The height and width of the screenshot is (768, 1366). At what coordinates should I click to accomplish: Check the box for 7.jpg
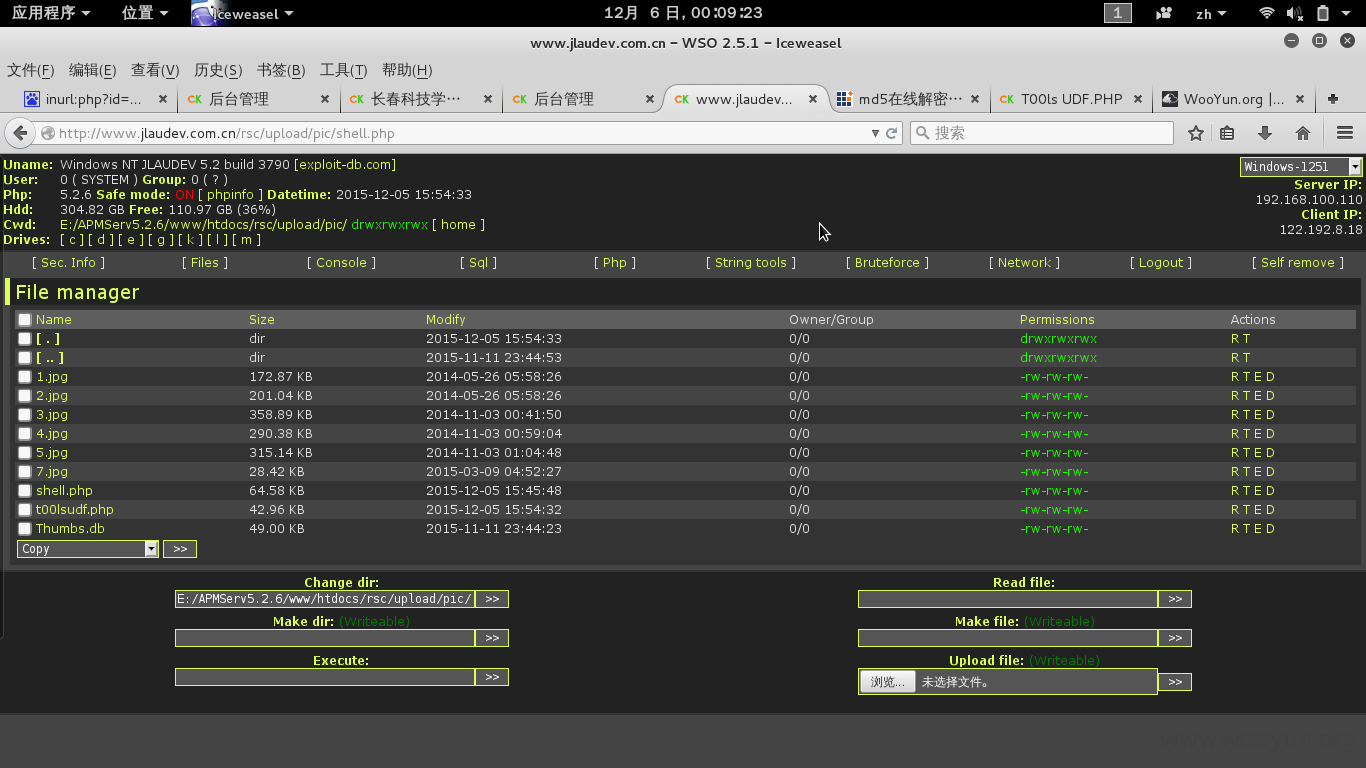click(24, 472)
